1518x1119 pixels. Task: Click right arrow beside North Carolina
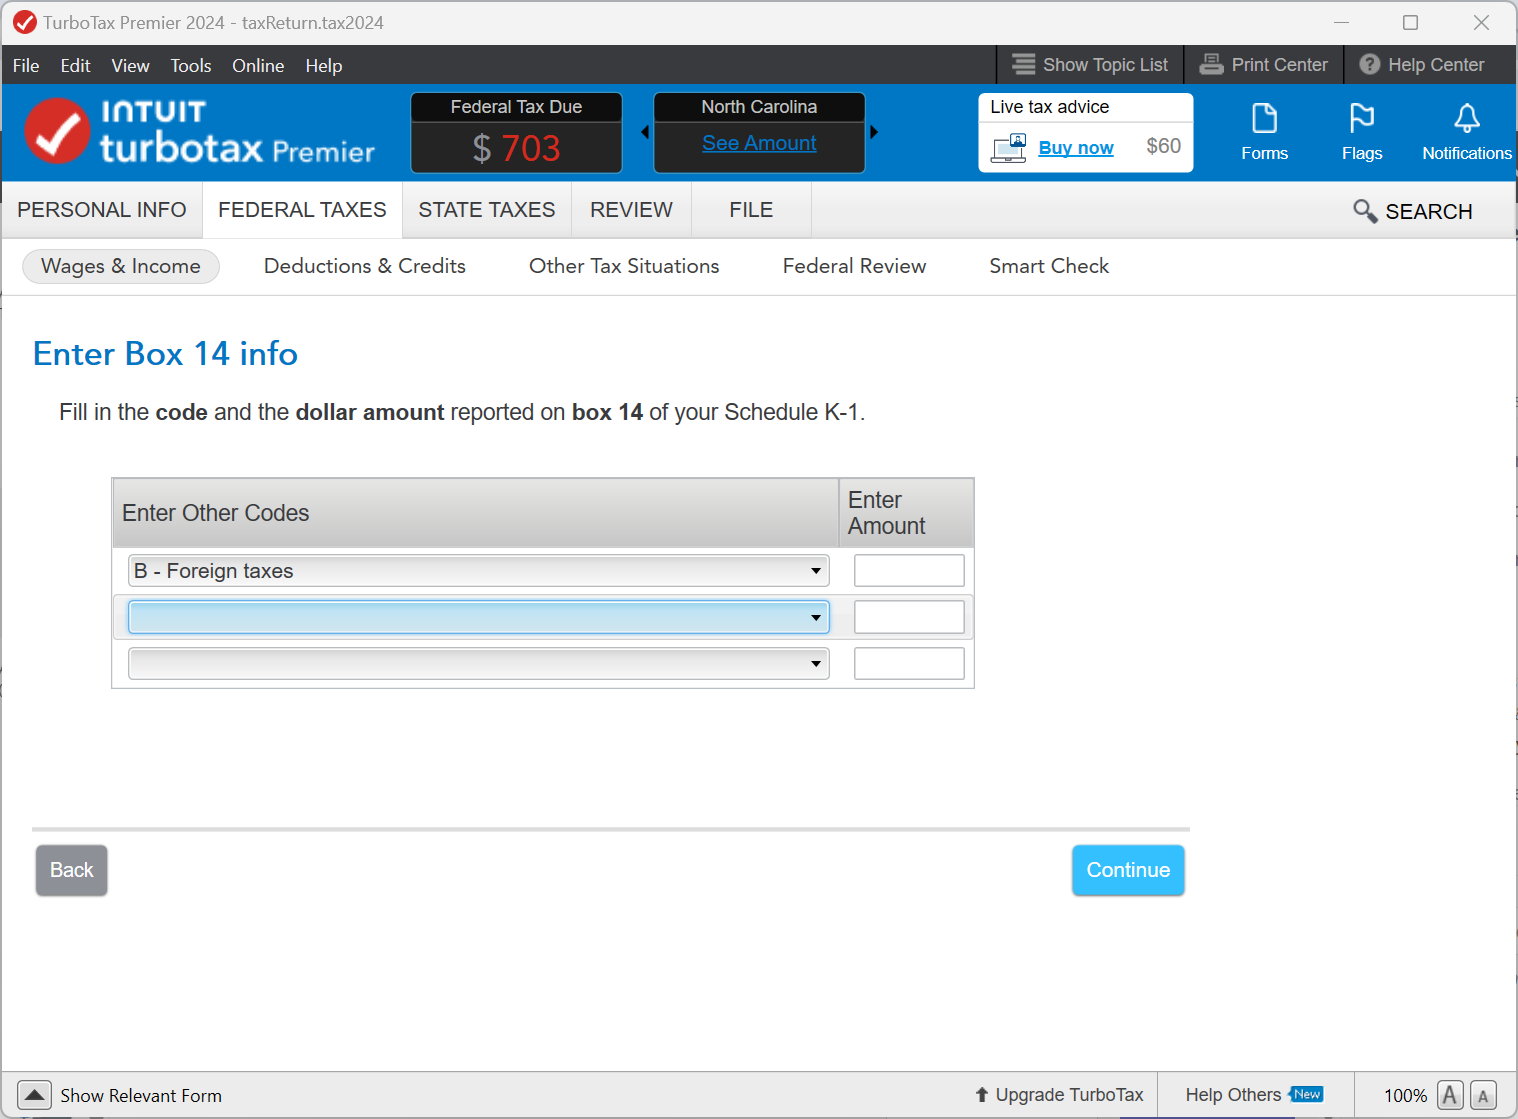[x=874, y=132]
